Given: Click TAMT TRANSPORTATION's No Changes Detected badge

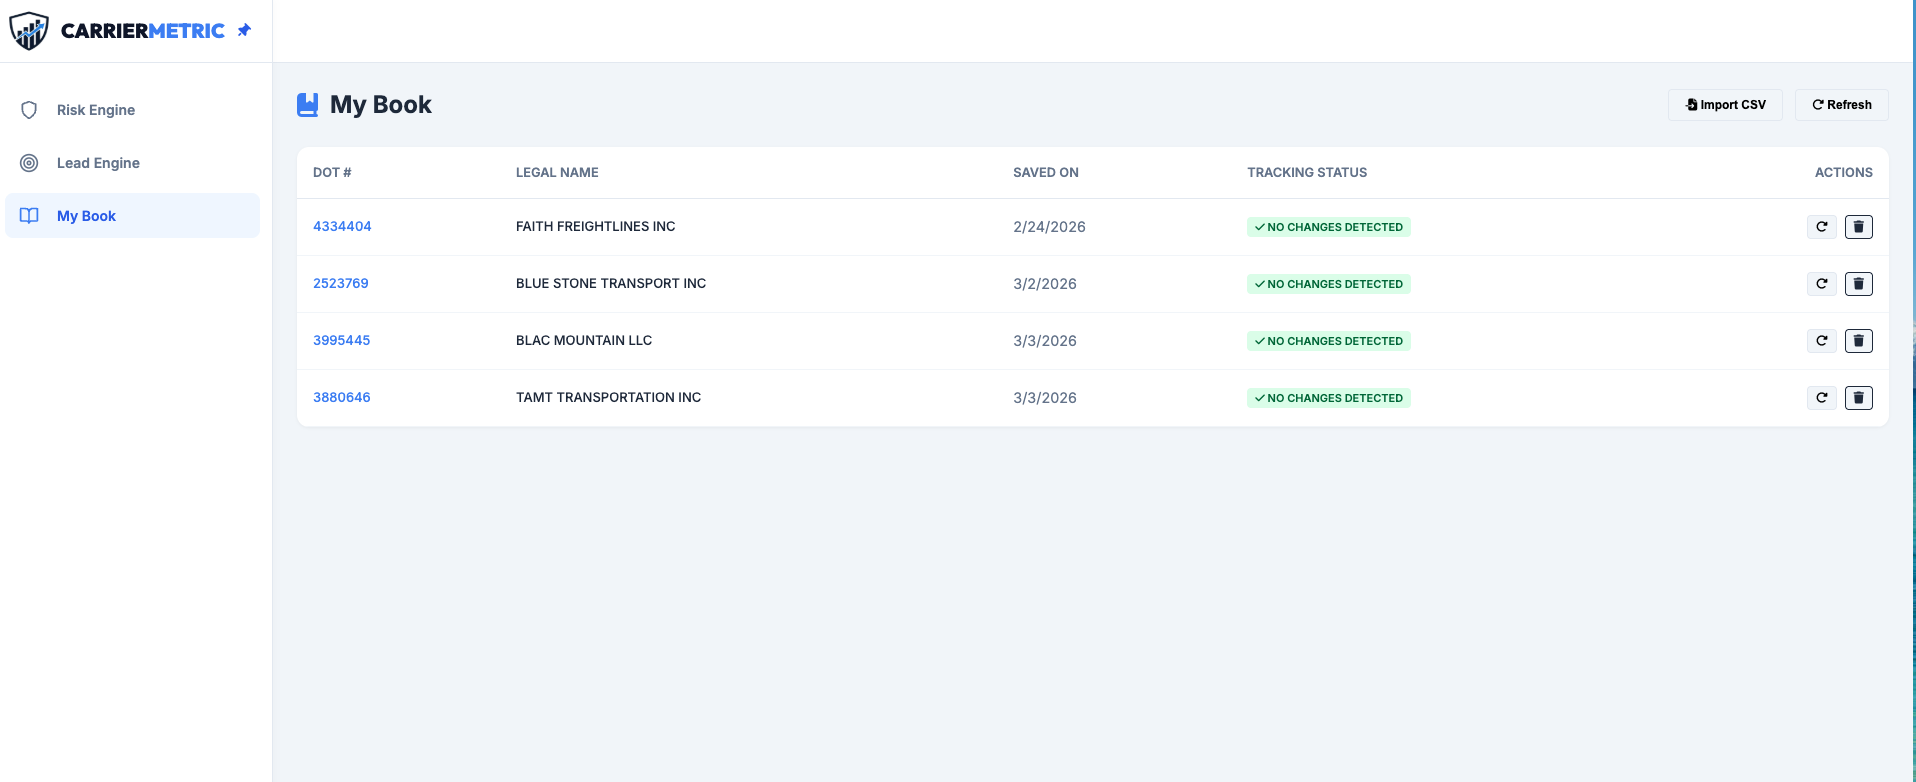Looking at the screenshot, I should (1329, 398).
